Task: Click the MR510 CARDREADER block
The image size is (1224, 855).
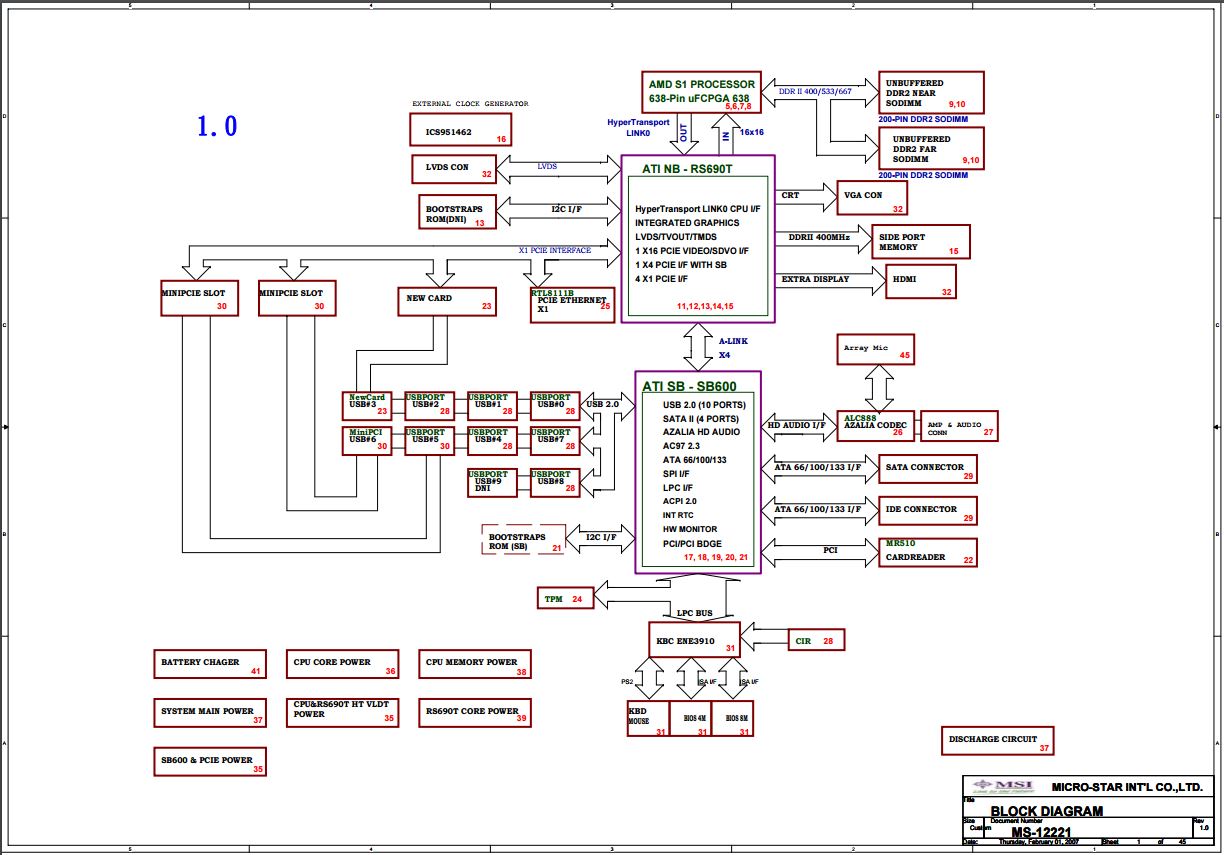Action: (927, 553)
